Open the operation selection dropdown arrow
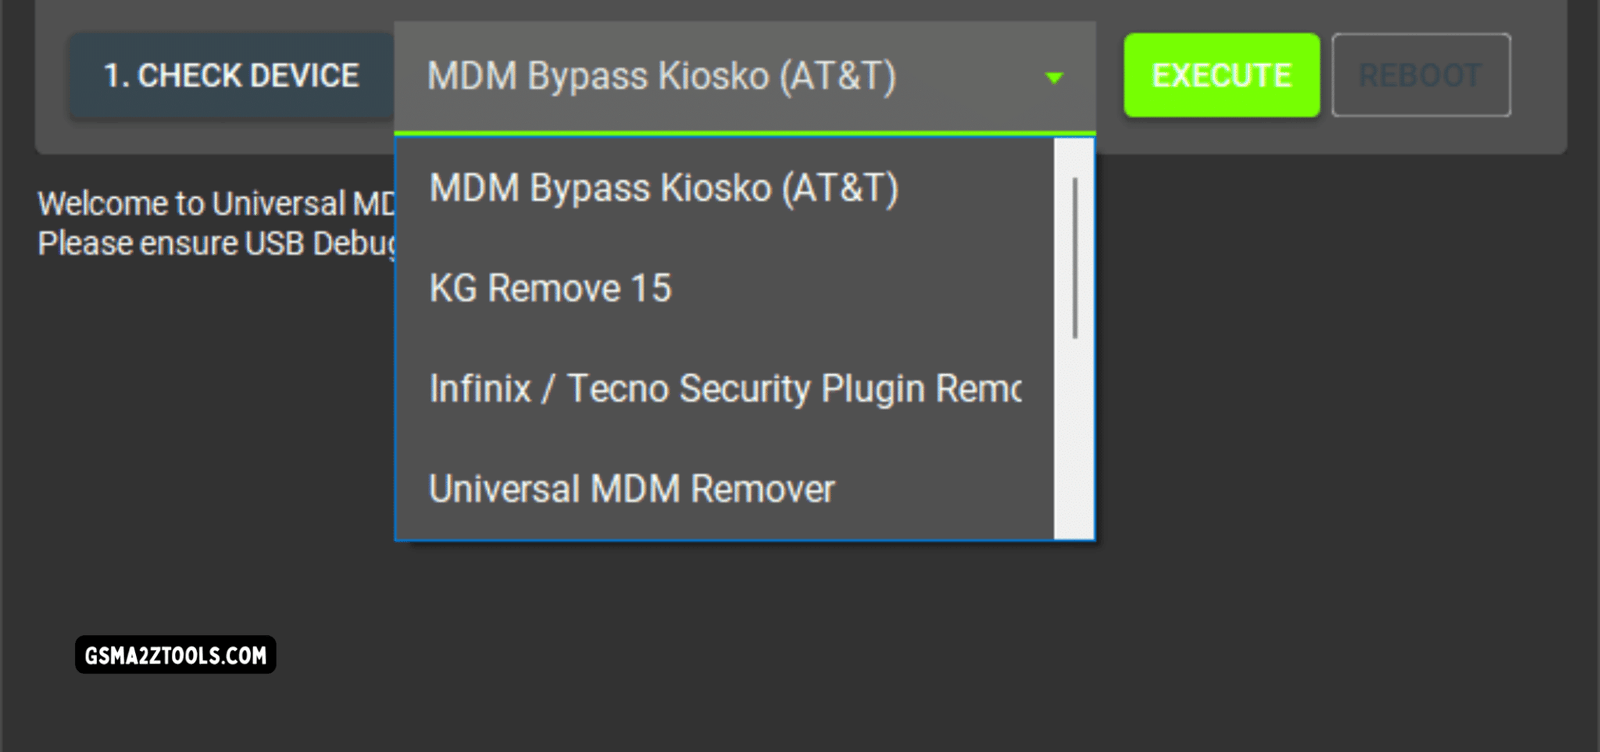 pyautogui.click(x=1053, y=78)
